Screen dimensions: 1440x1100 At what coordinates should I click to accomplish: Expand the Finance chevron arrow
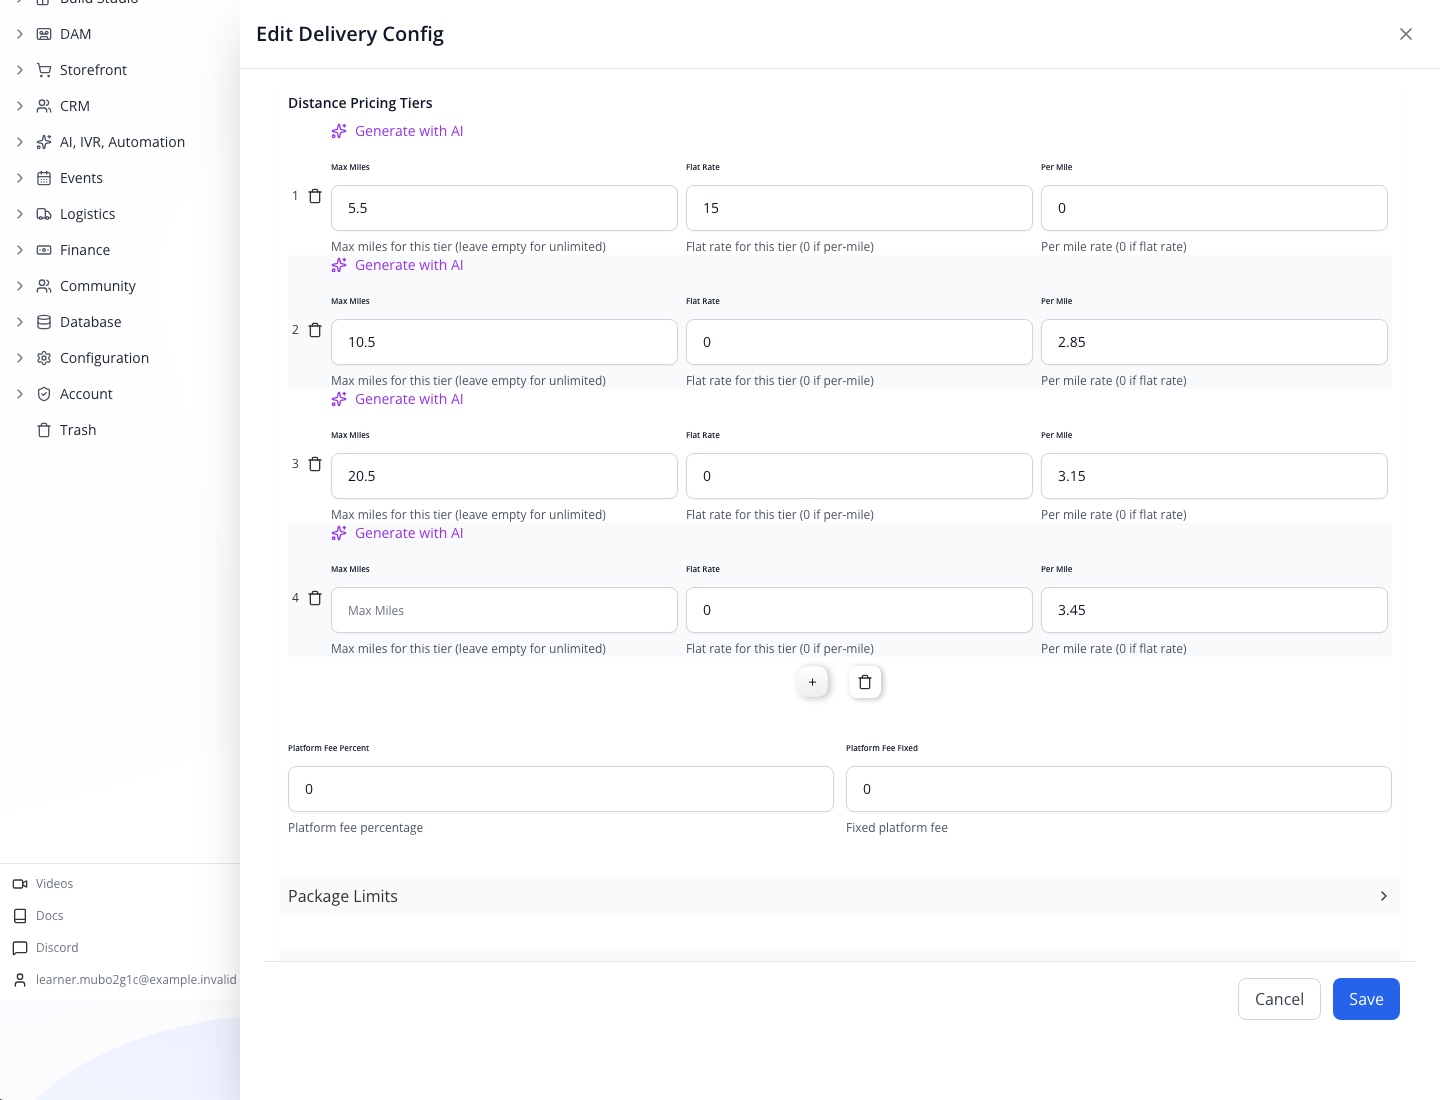tap(20, 250)
